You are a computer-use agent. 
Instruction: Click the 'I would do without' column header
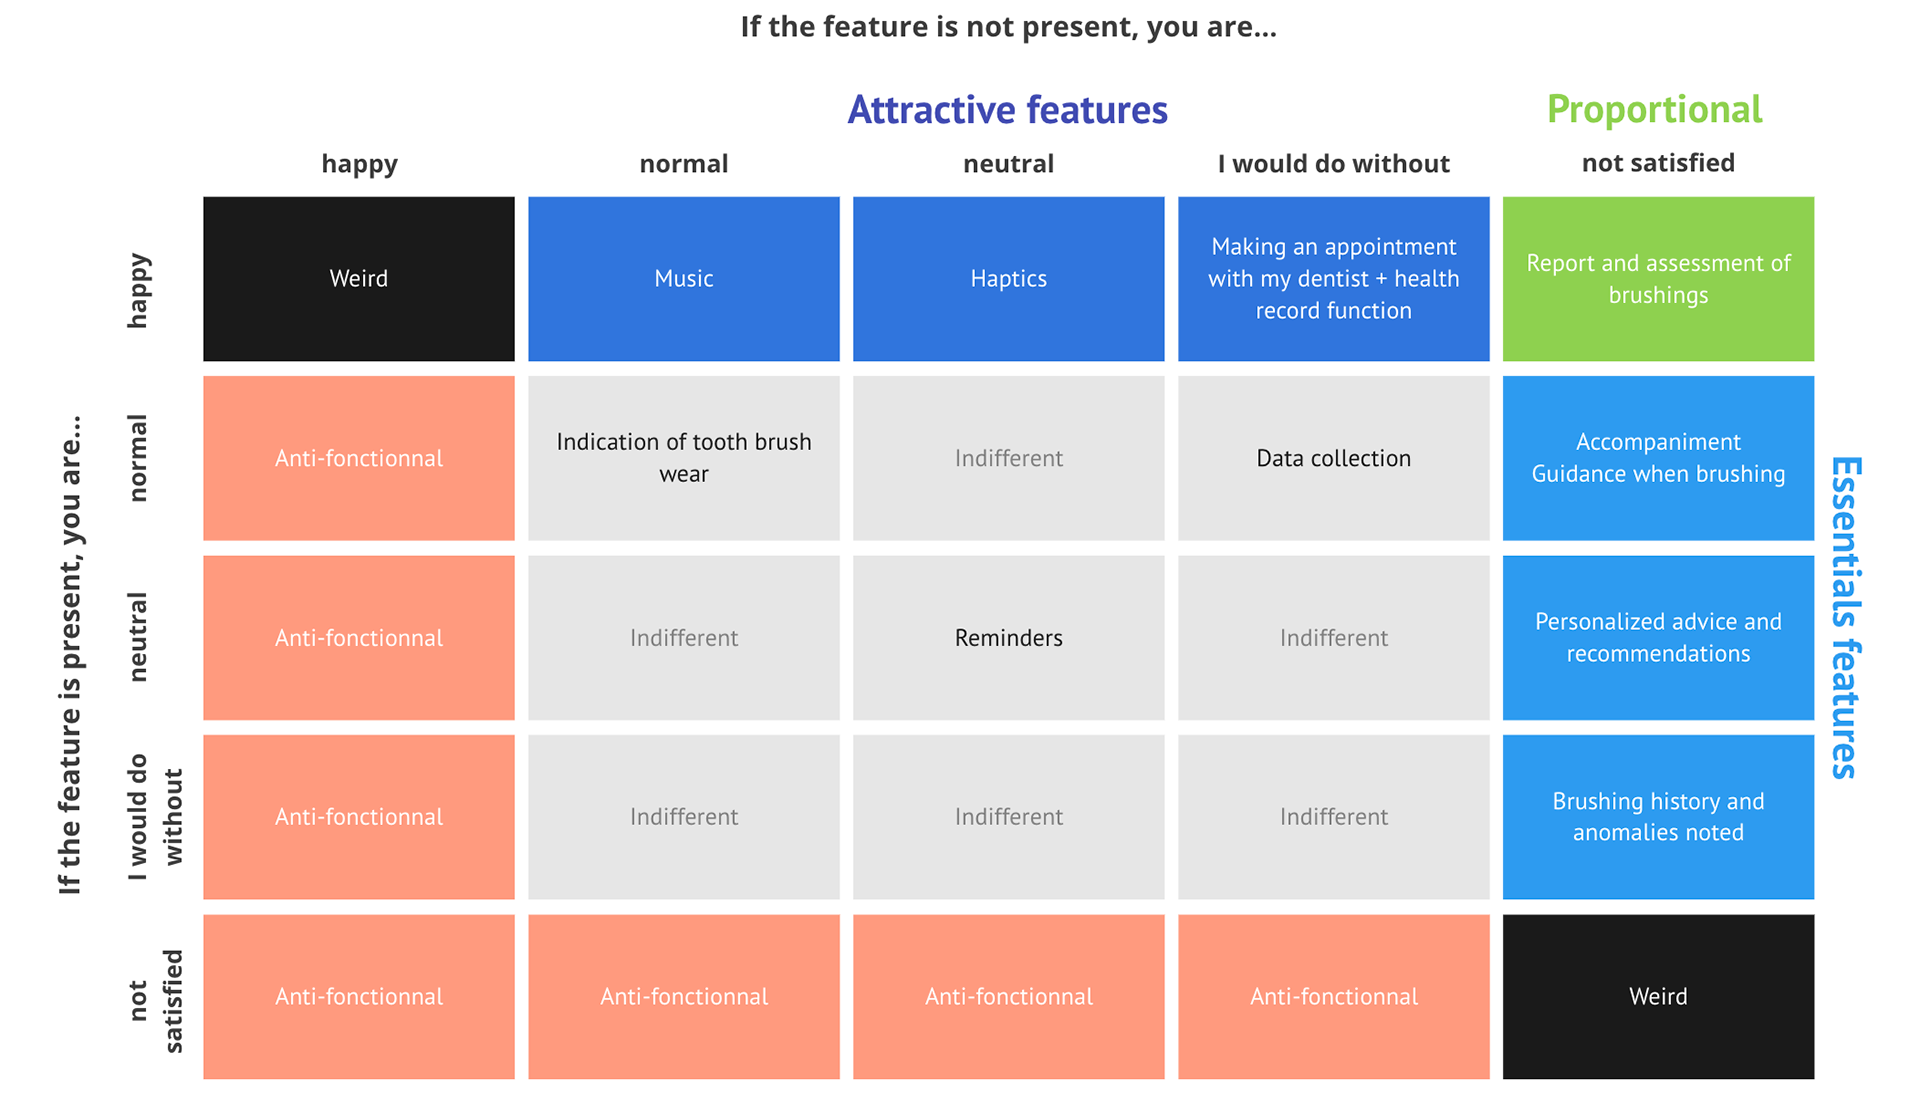click(x=1333, y=163)
